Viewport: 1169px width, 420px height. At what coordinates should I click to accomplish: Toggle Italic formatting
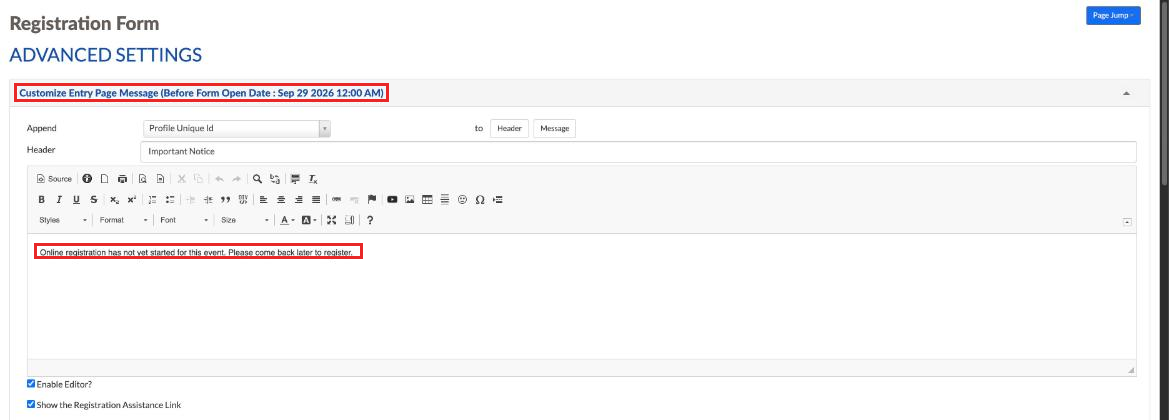59,200
